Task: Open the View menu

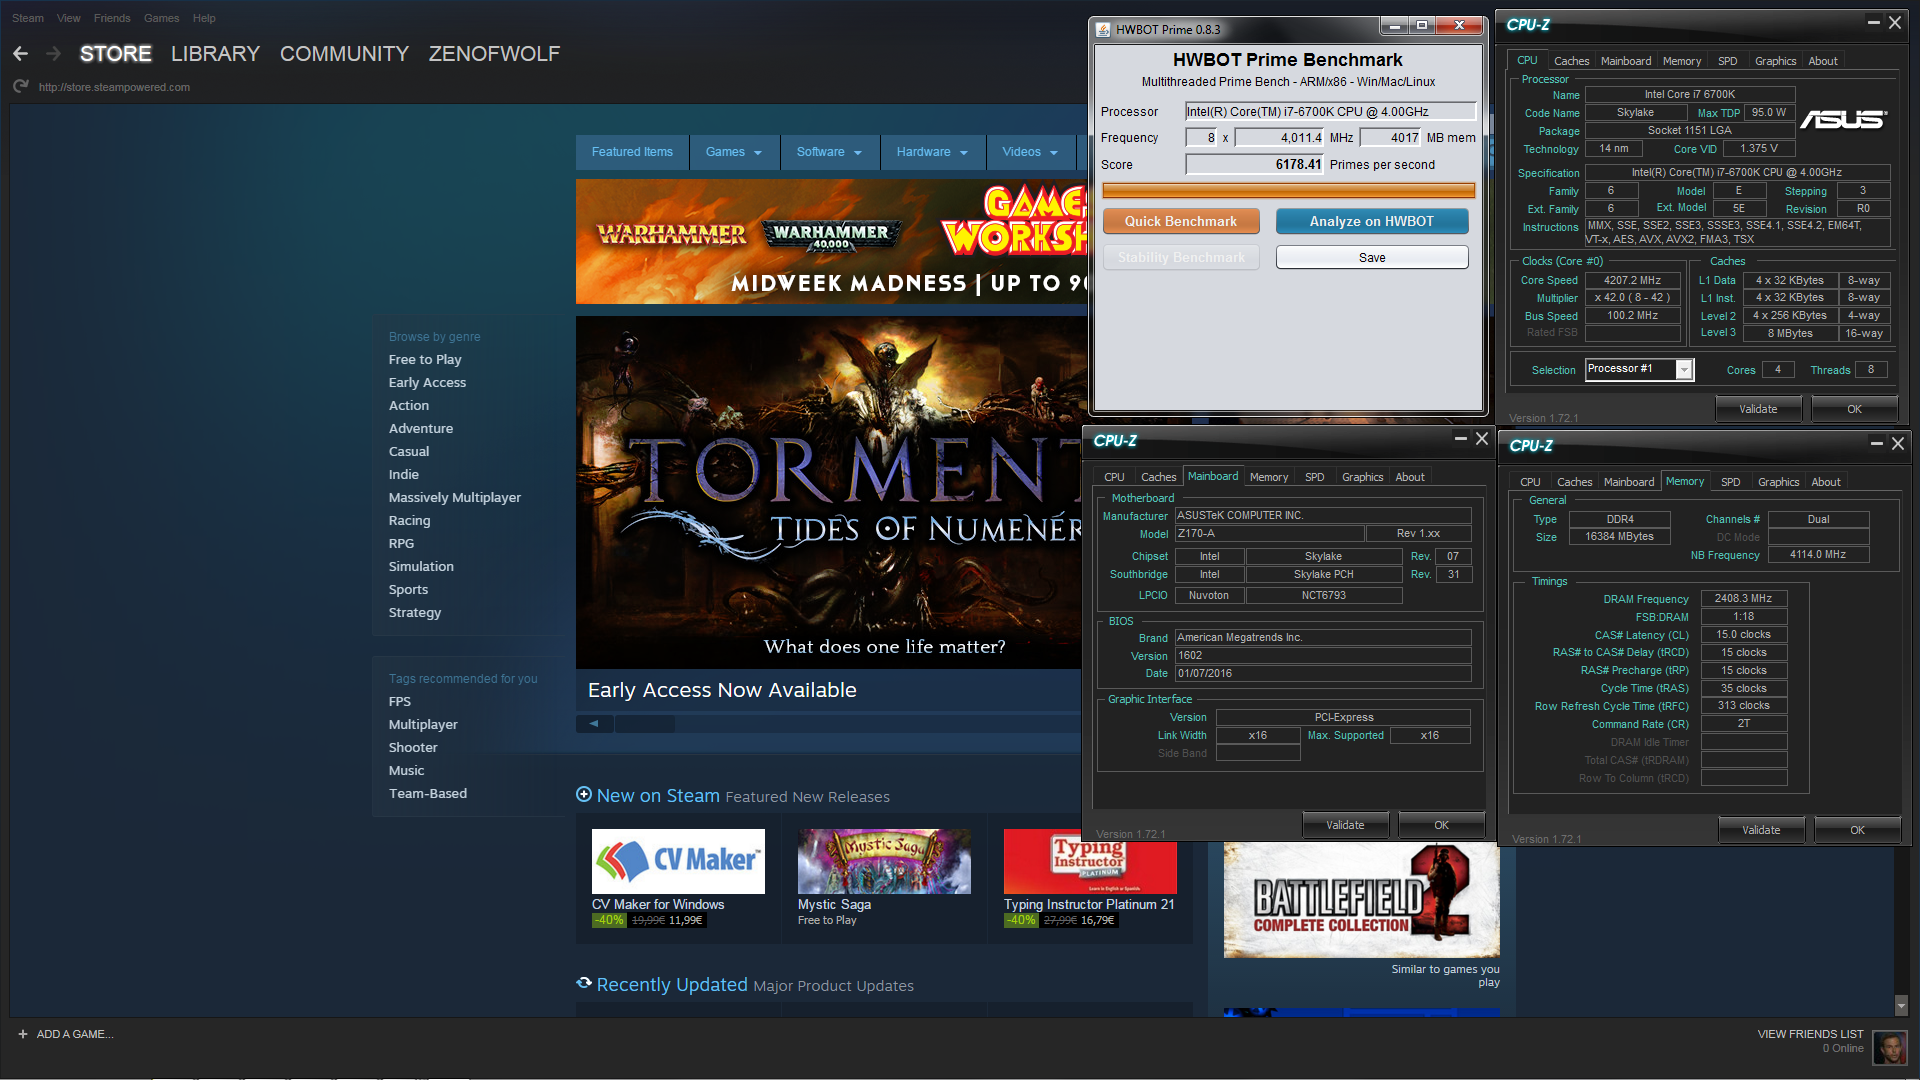Action: pyautogui.click(x=69, y=18)
